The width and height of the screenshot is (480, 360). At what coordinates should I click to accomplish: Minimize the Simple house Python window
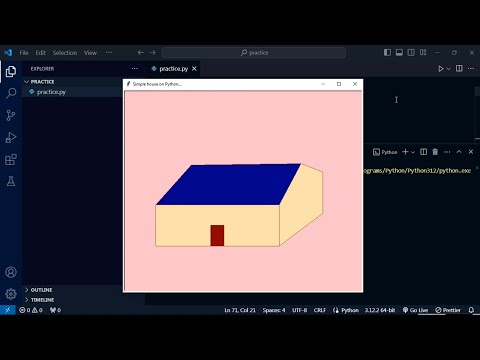[323, 84]
